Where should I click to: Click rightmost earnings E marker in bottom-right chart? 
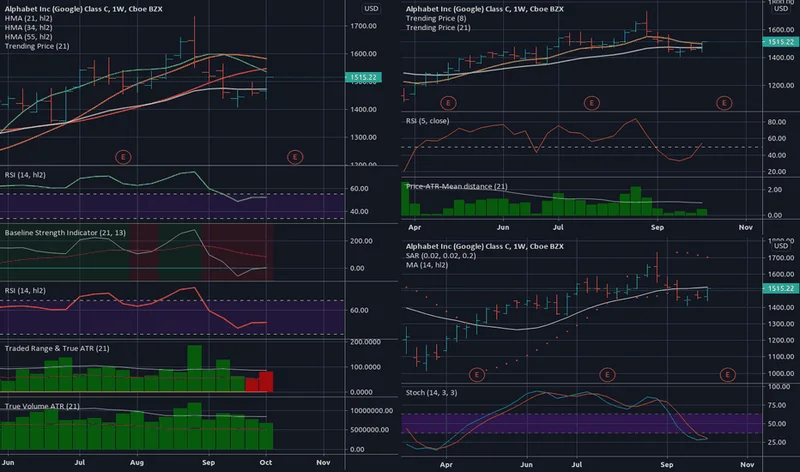(728, 374)
